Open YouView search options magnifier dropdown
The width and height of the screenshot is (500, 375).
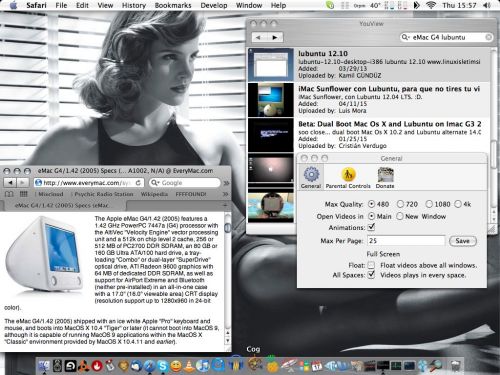pos(406,37)
